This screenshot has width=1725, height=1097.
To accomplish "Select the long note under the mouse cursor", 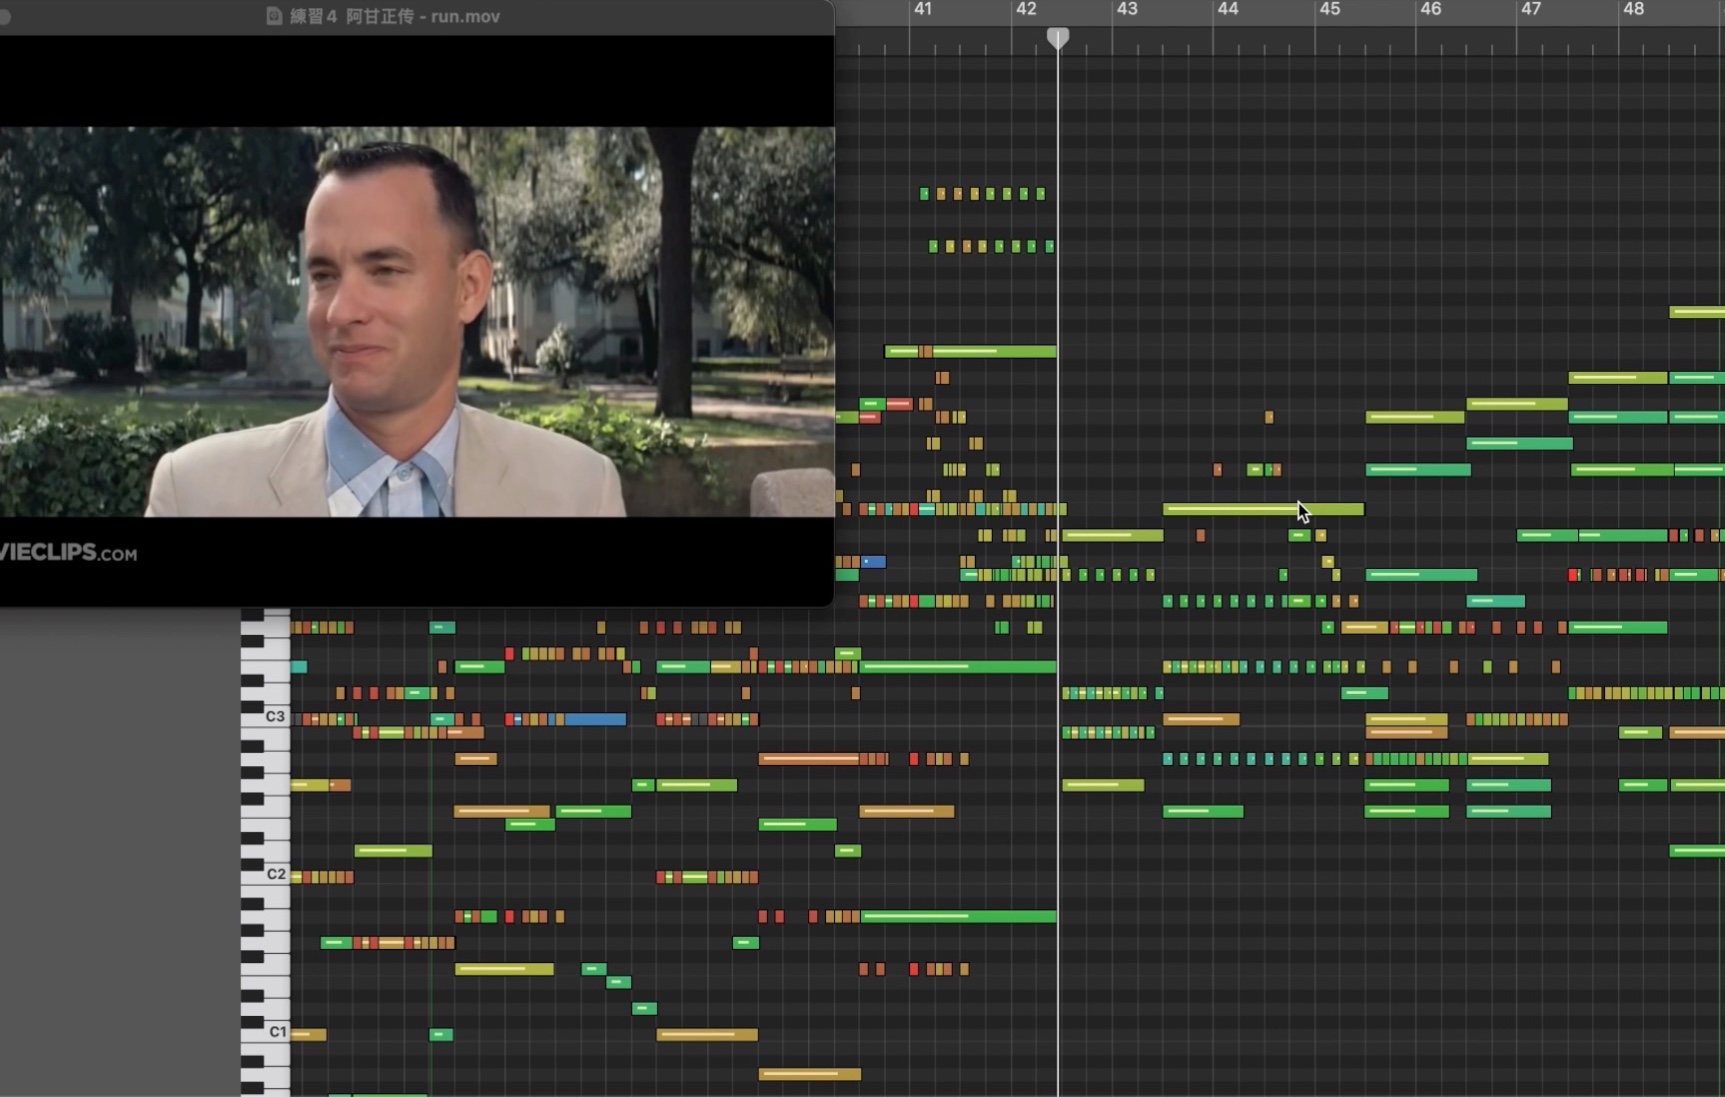I will (1263, 509).
